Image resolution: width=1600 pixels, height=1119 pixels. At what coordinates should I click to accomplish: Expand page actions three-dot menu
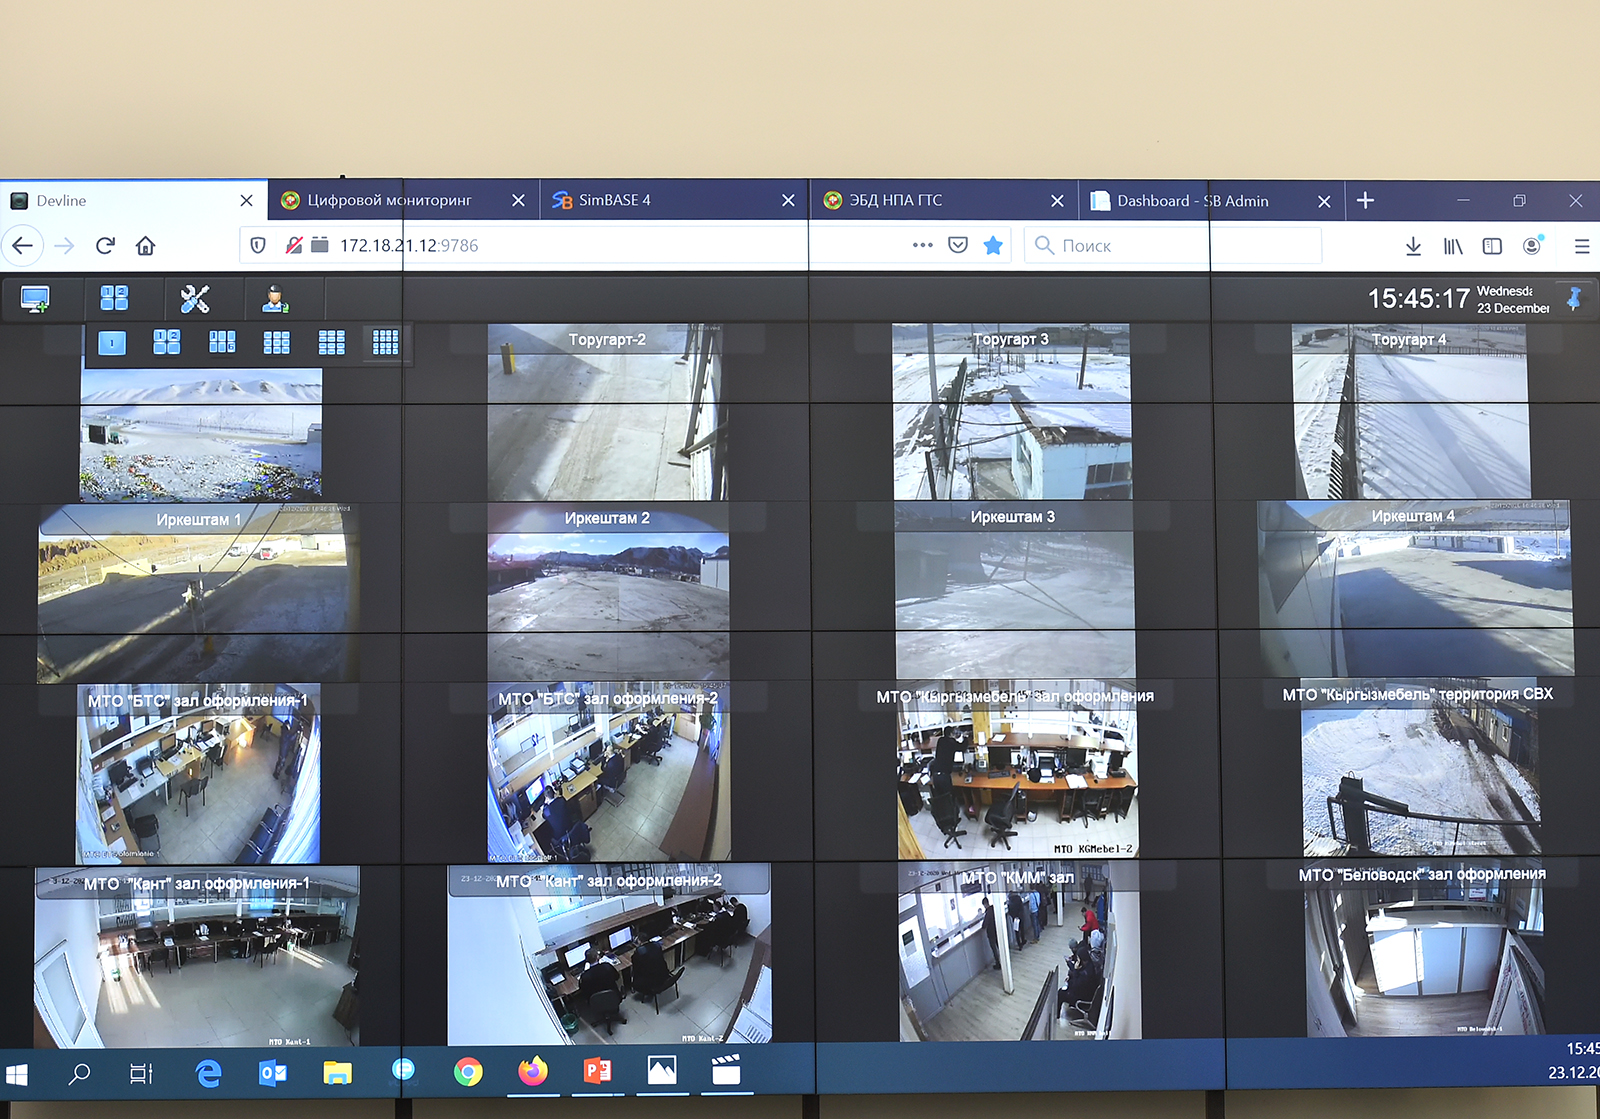tap(922, 245)
